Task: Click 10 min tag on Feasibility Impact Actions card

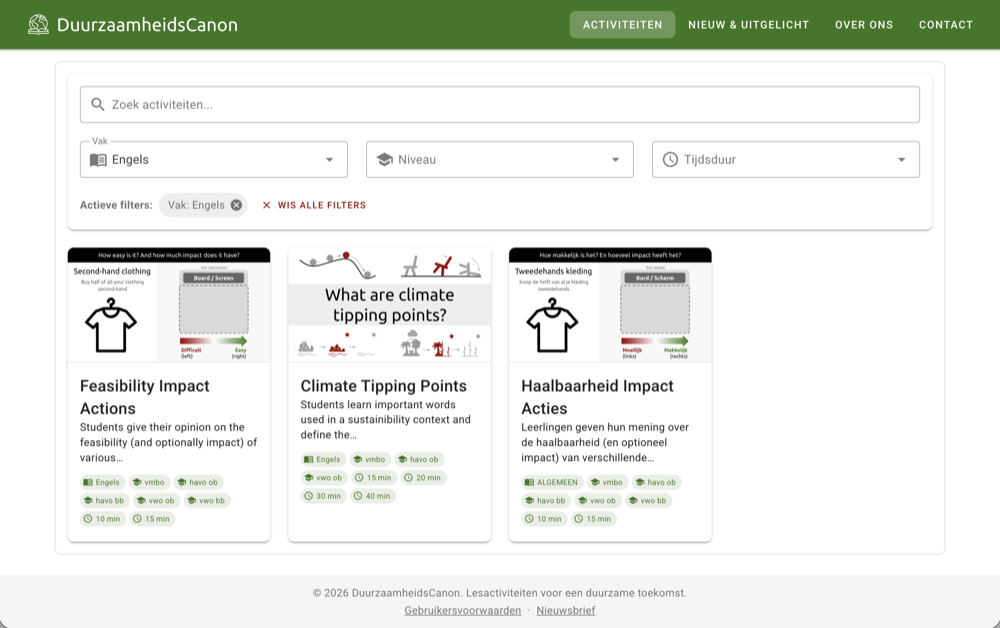Action: (x=101, y=519)
